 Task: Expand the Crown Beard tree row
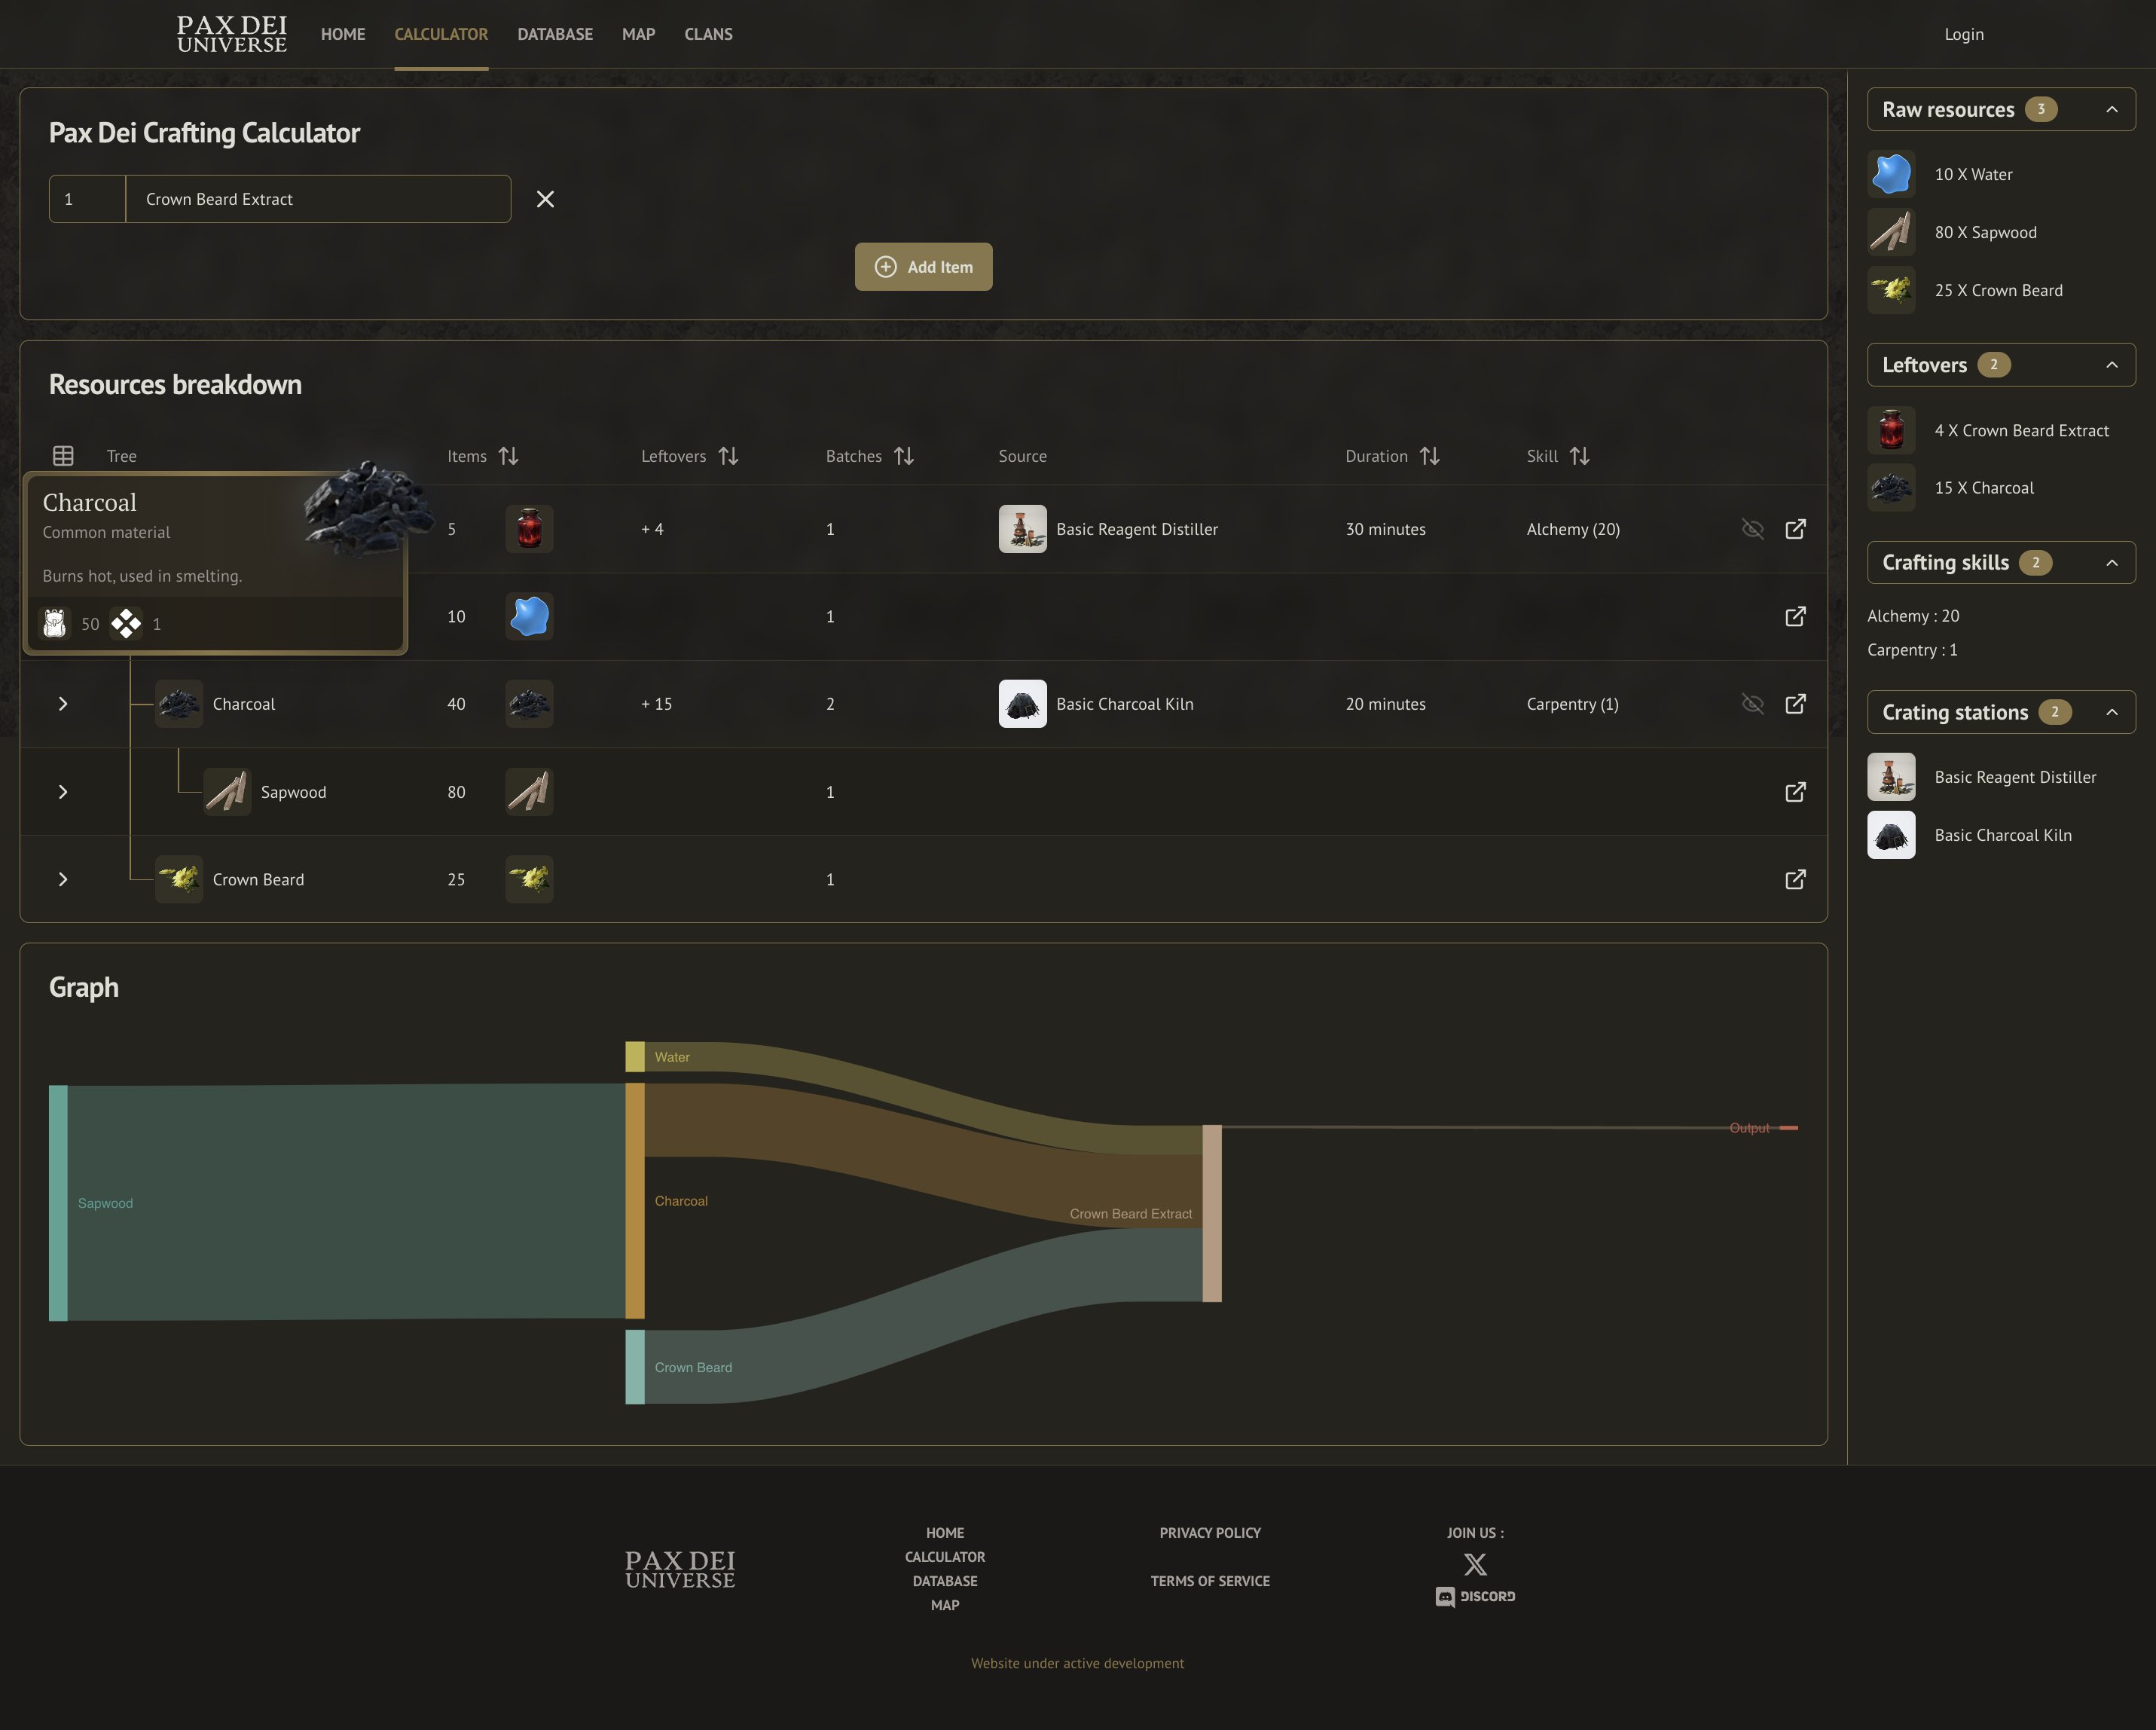(63, 879)
